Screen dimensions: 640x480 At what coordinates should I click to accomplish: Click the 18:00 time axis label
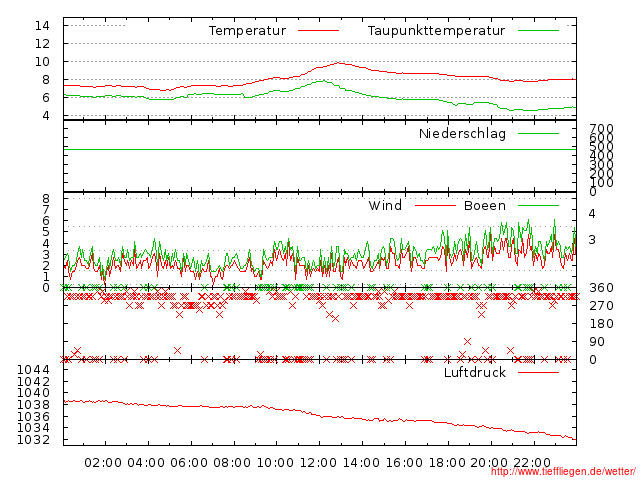click(447, 463)
